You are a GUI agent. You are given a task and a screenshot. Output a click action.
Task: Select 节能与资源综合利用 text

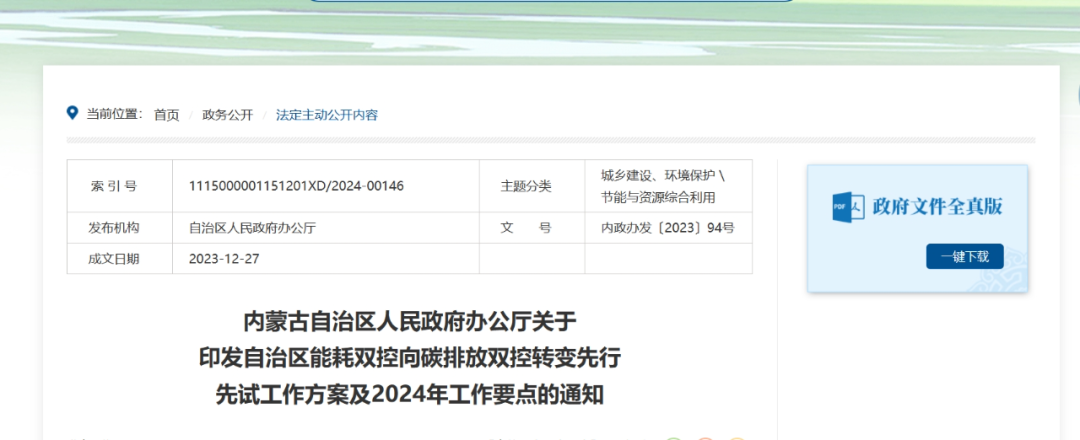658,198
